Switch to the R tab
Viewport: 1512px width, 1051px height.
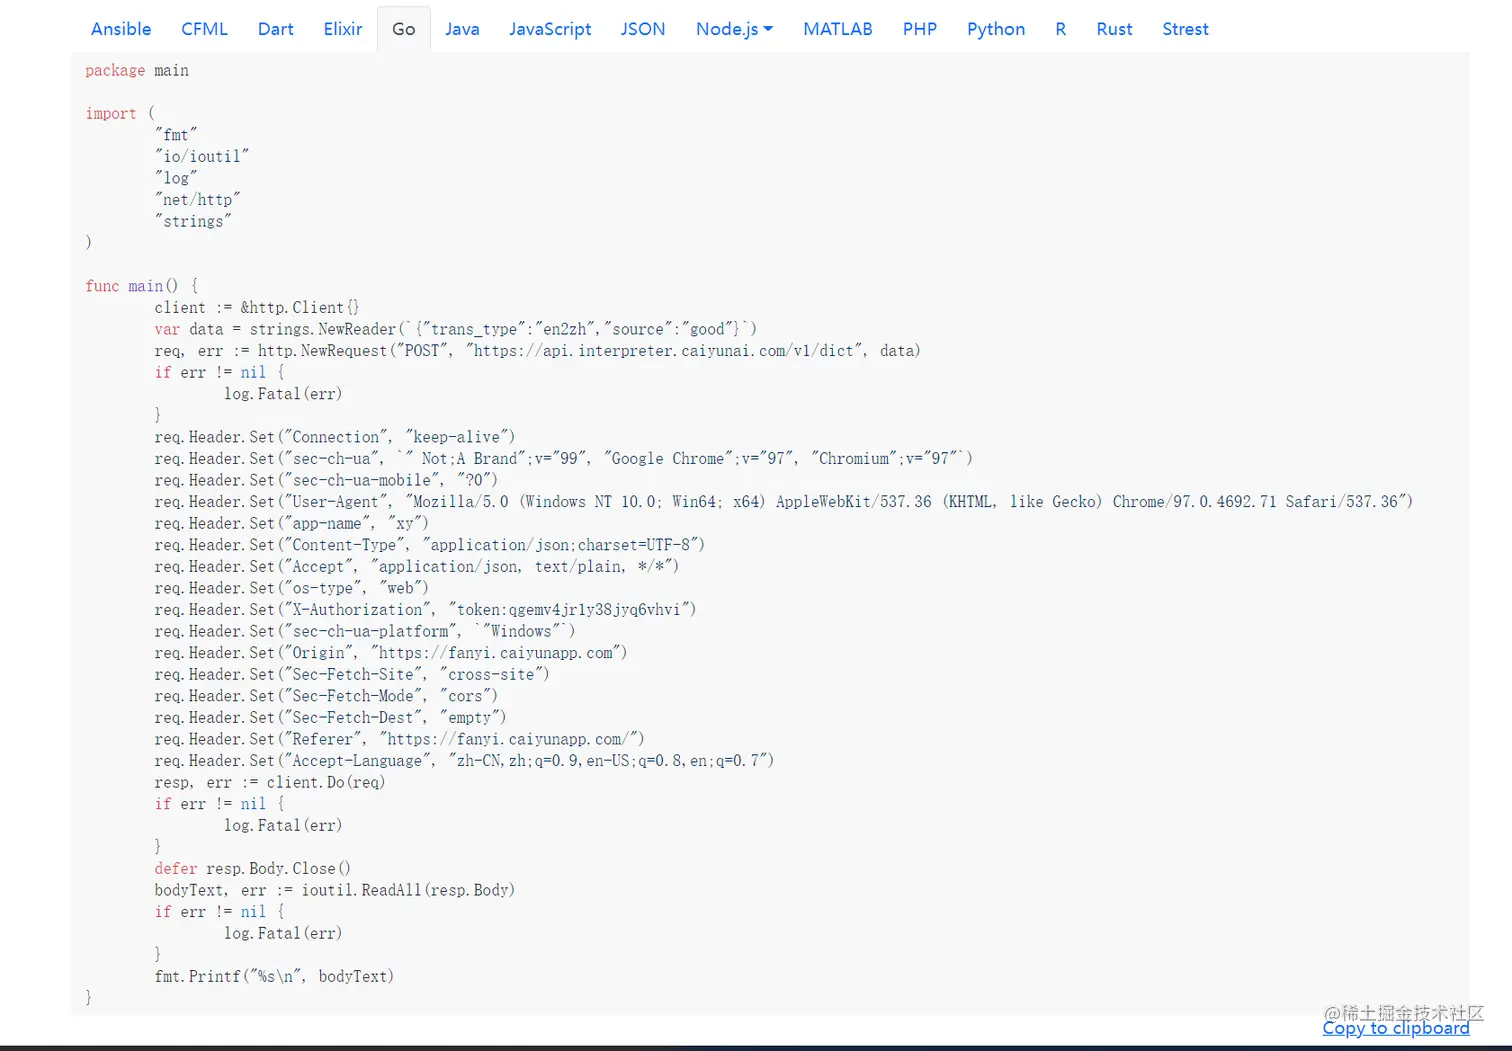(1061, 29)
